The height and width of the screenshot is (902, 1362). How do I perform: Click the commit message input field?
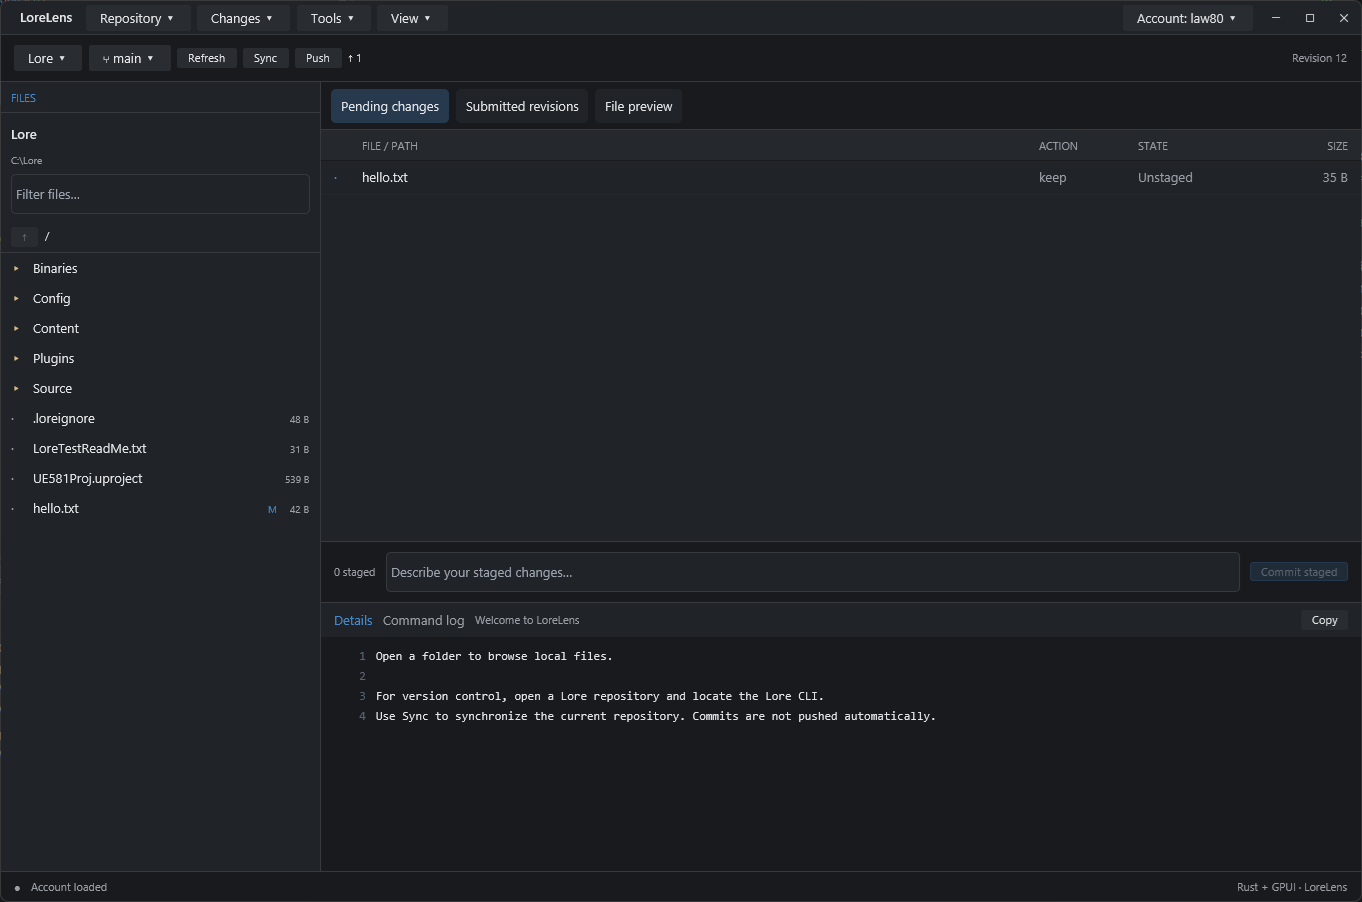812,572
